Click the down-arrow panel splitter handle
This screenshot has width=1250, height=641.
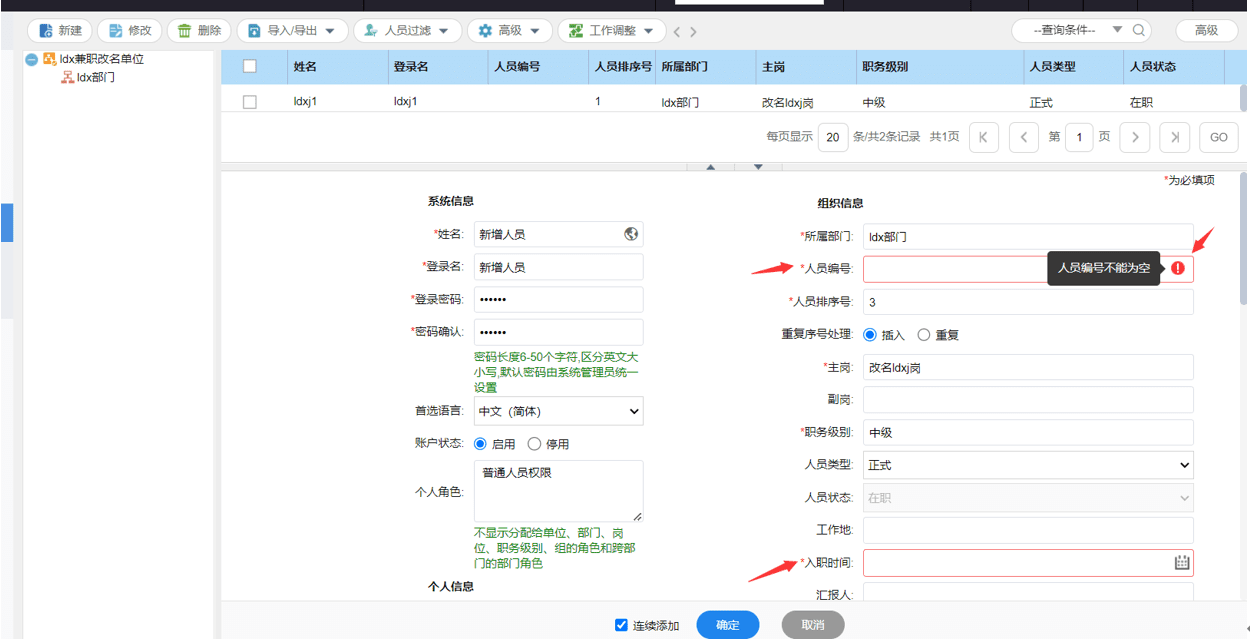point(758,167)
